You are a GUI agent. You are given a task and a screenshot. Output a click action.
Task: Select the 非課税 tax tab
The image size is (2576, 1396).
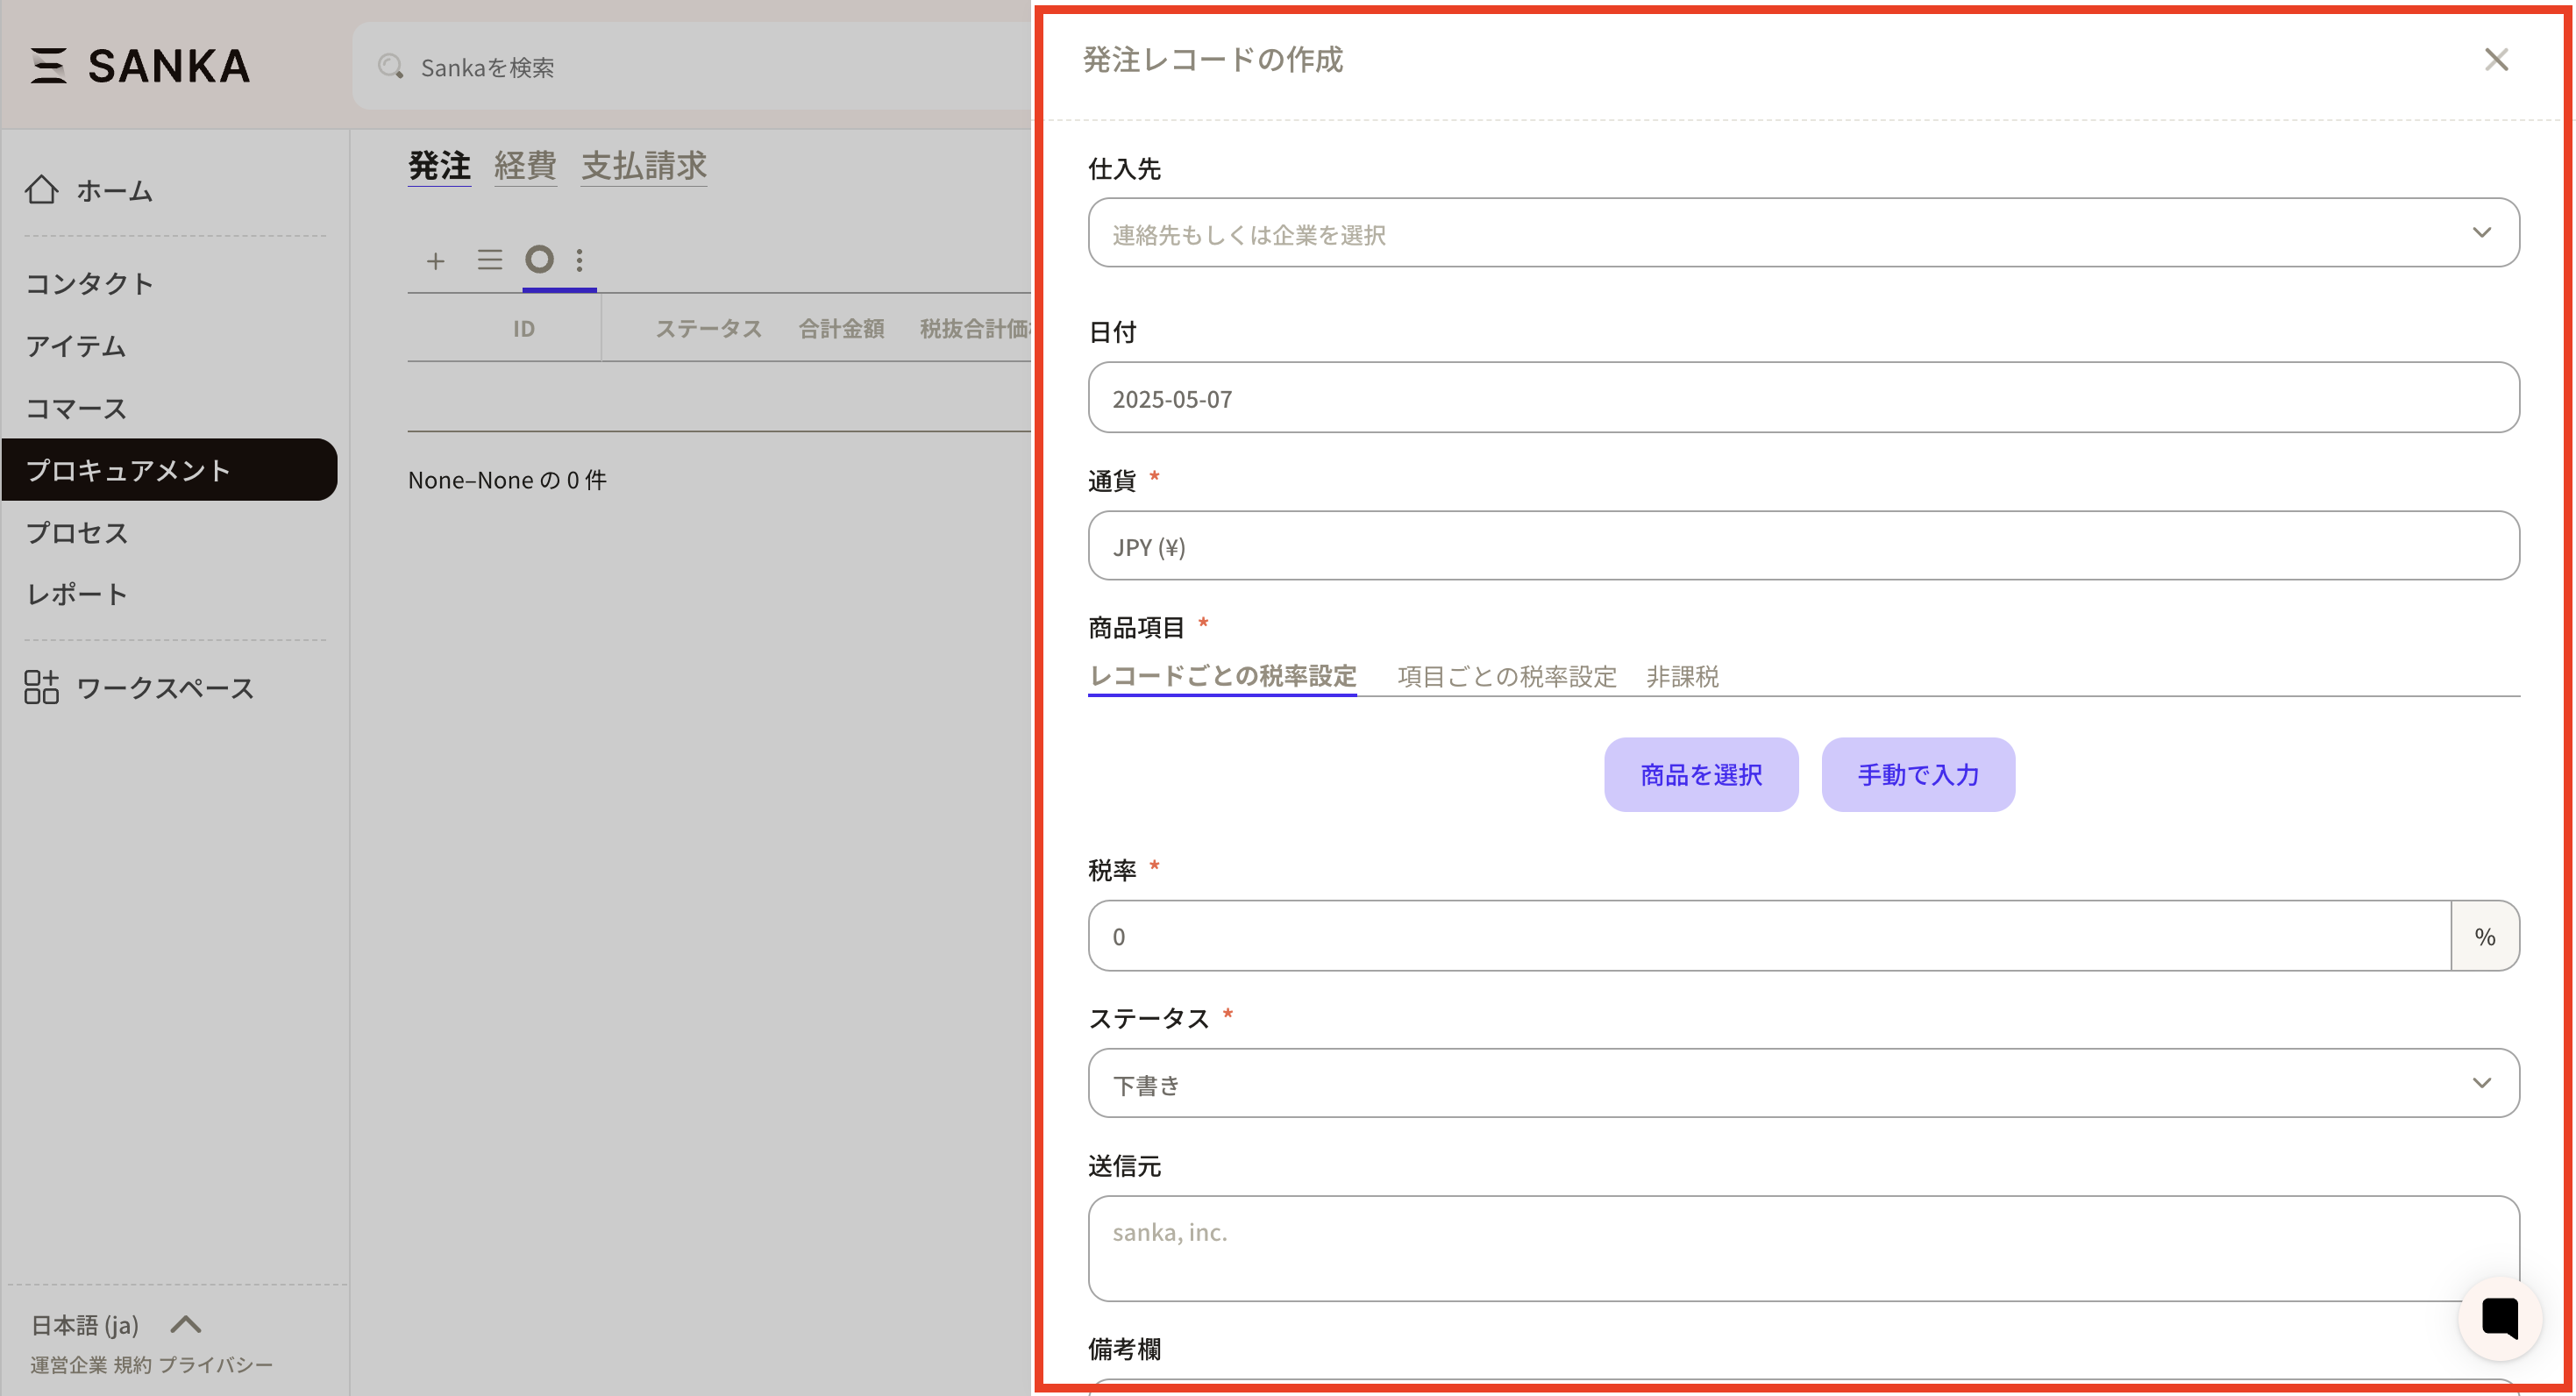click(x=1682, y=677)
